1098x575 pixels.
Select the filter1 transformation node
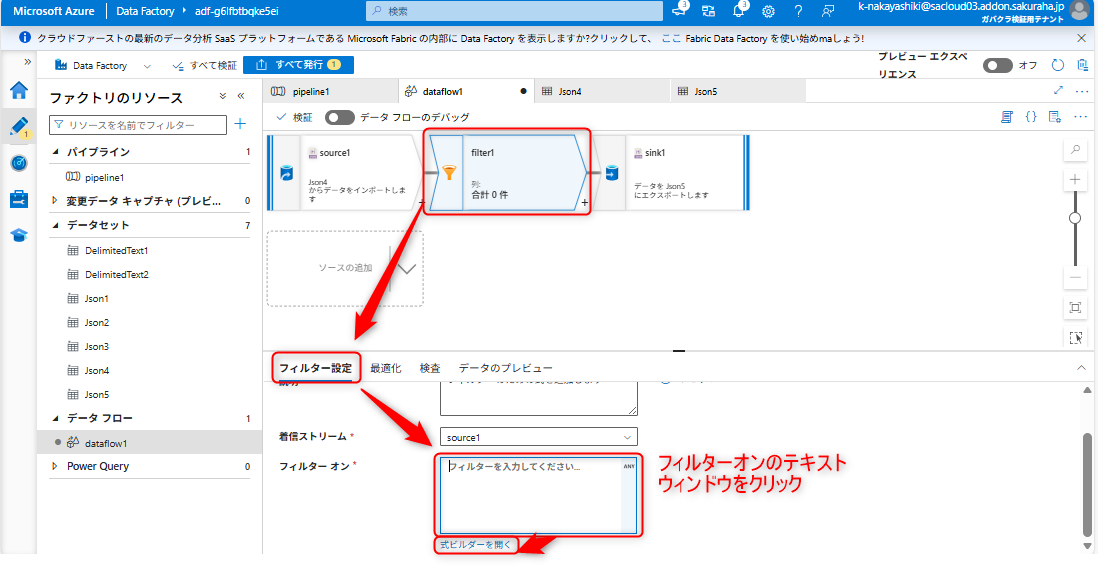click(x=508, y=173)
